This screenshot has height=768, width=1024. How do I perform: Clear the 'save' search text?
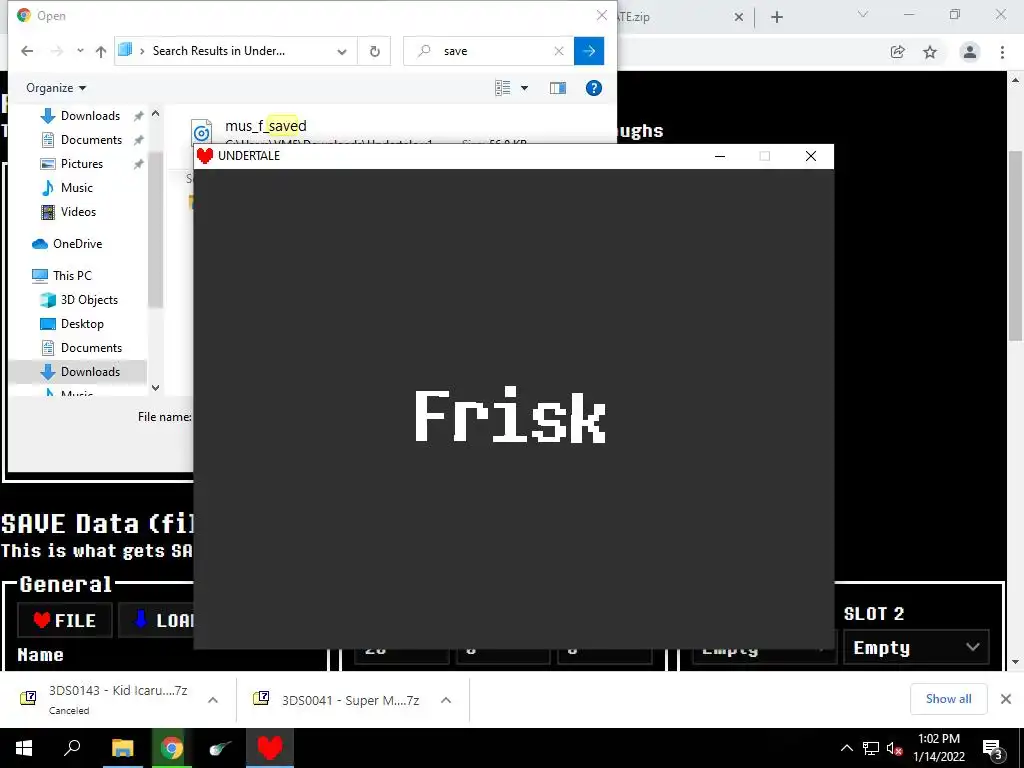point(558,51)
